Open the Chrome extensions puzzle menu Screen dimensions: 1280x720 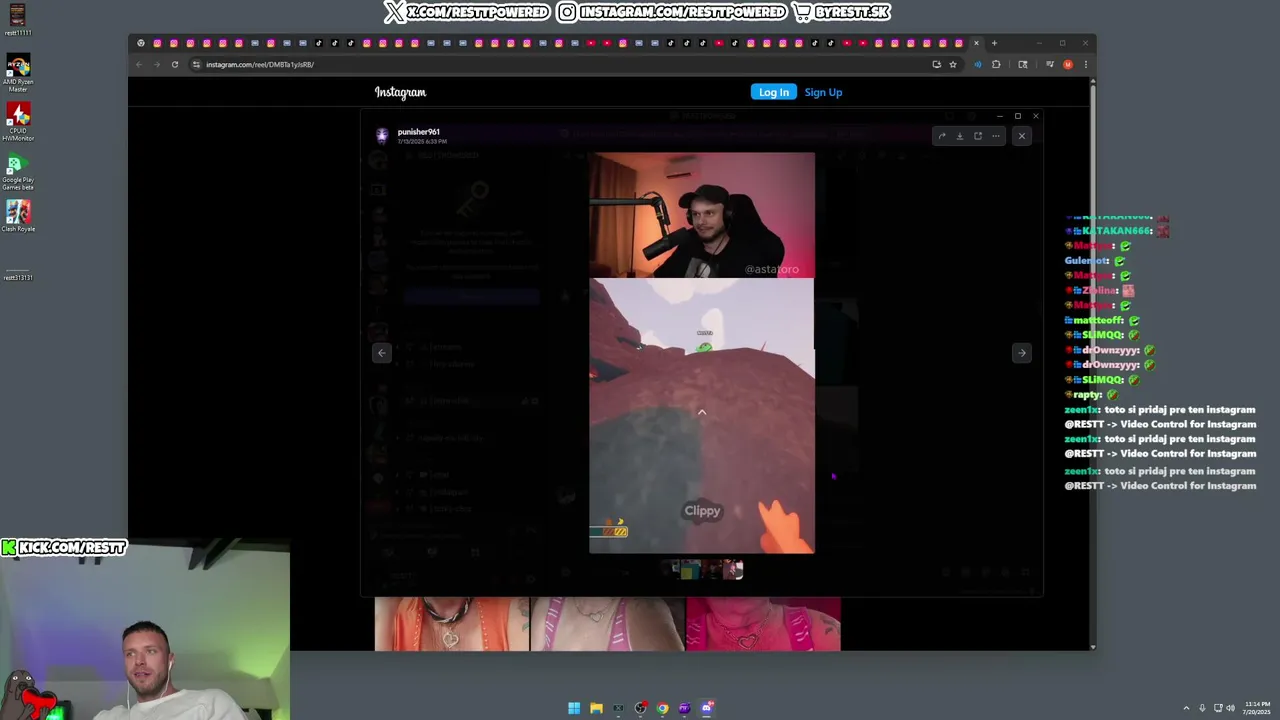(x=996, y=64)
